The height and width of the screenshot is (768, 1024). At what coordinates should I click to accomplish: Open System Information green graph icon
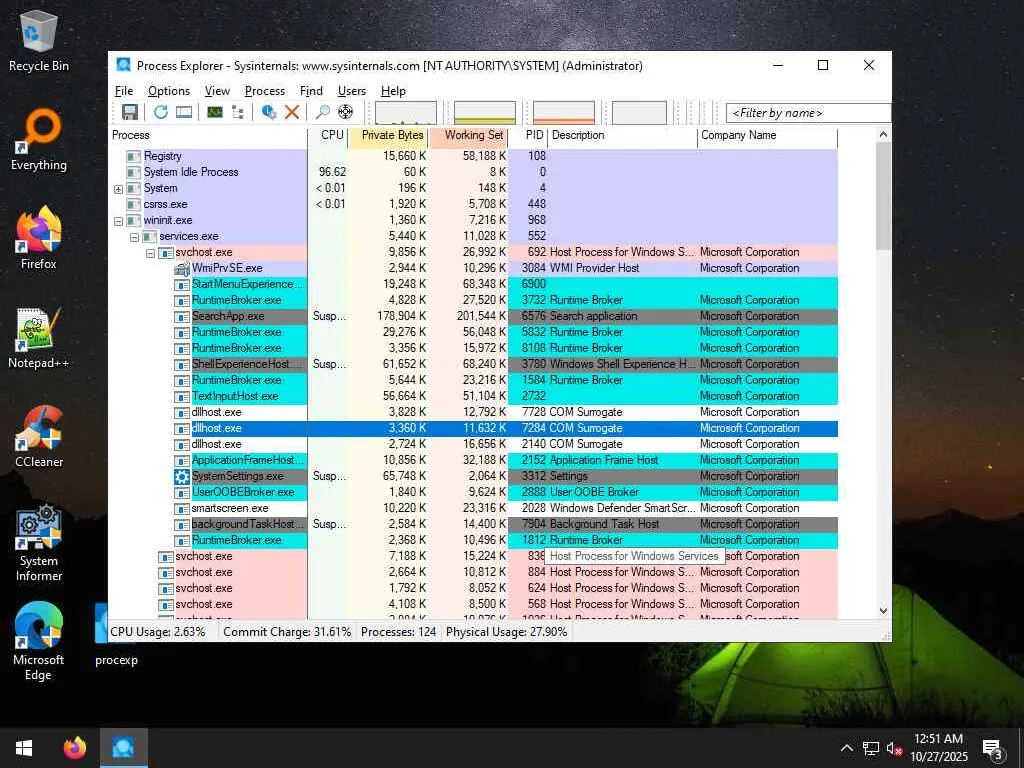tap(215, 112)
